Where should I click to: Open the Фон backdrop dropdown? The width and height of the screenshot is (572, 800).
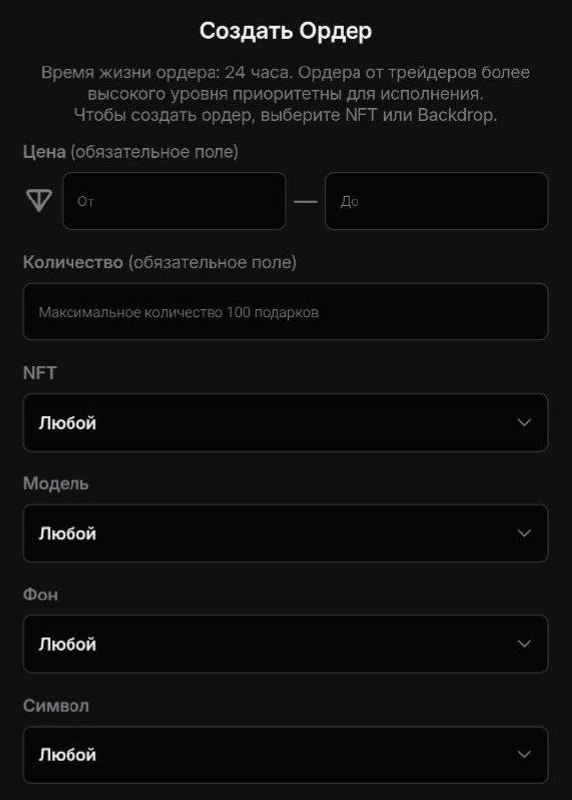pyautogui.click(x=286, y=644)
